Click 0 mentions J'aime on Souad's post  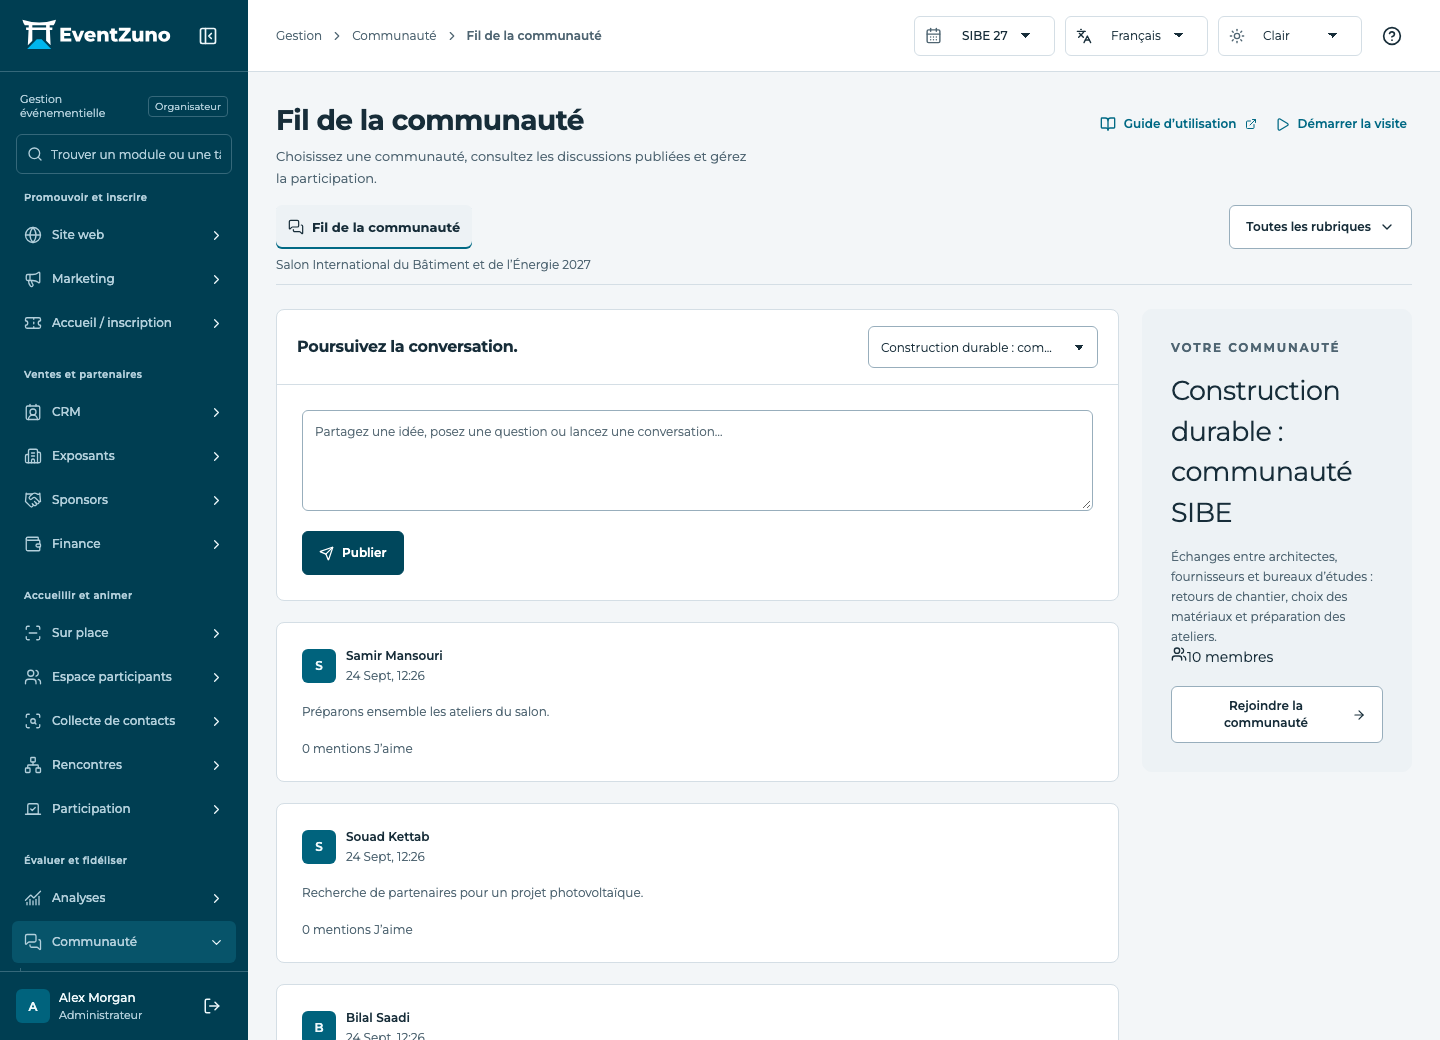357,930
